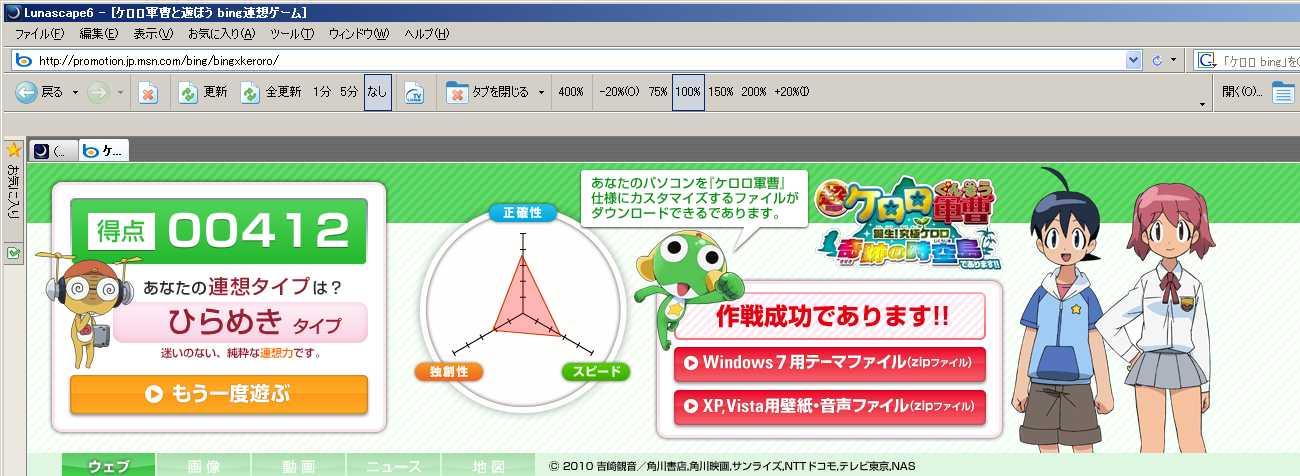Screen dimensions: 1300x476
Task: Select the なし auto-refresh option
Action: click(377, 92)
